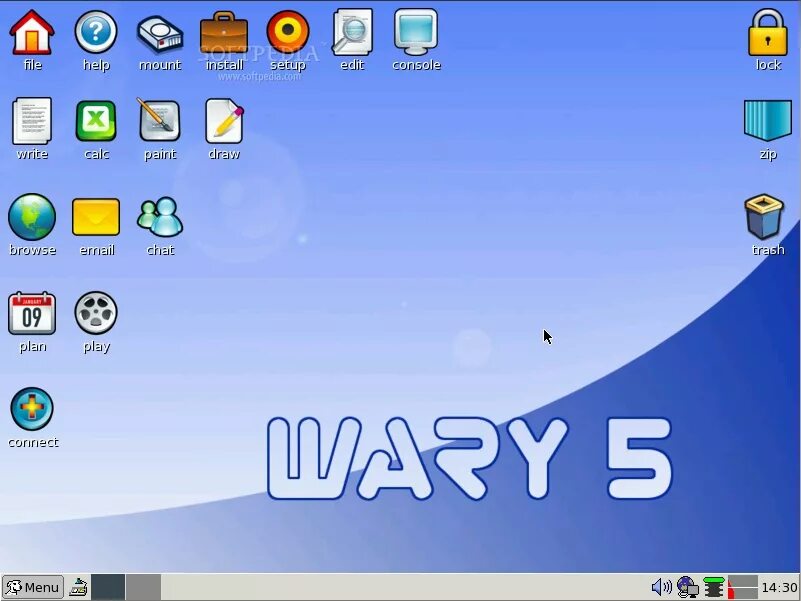Launch the draw pencil icon
This screenshot has width=801, height=601.
pyautogui.click(x=224, y=121)
